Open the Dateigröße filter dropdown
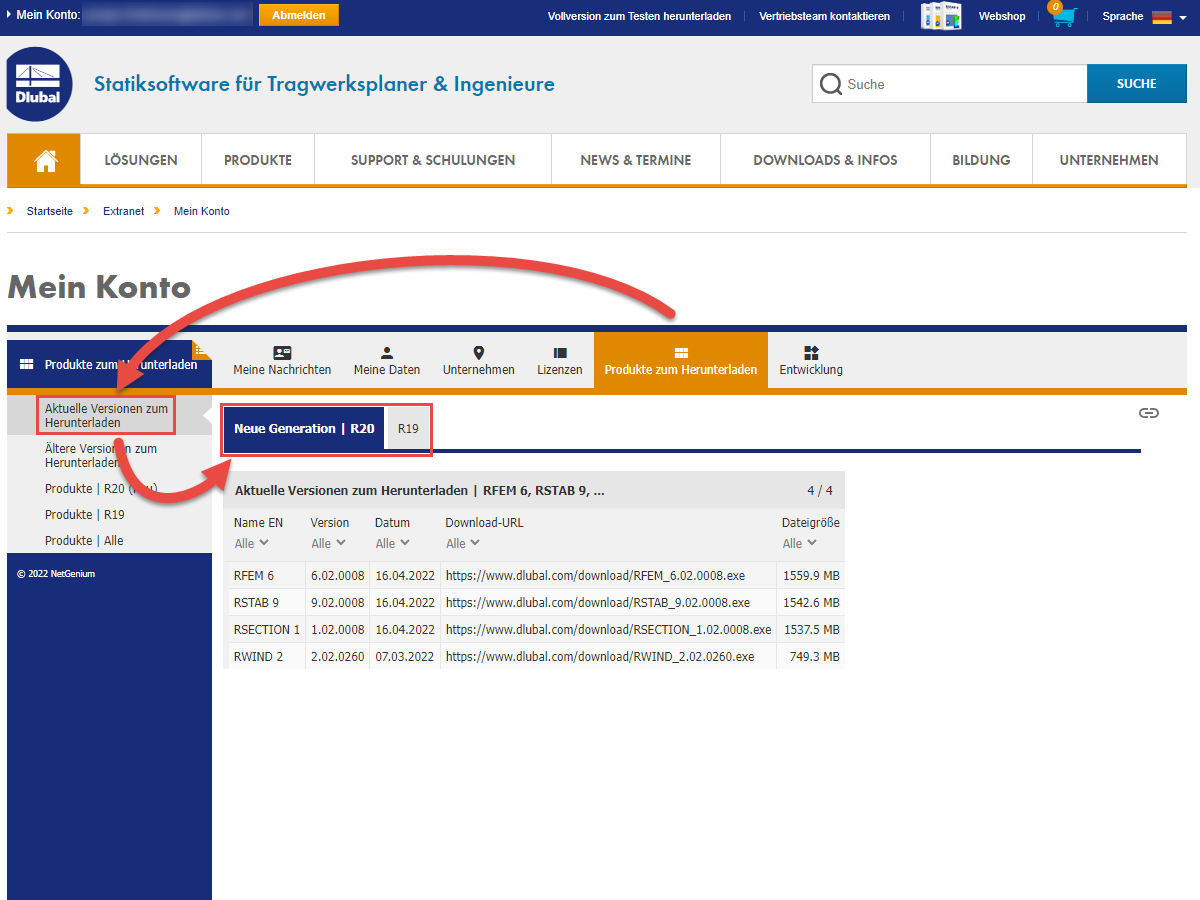 [799, 544]
